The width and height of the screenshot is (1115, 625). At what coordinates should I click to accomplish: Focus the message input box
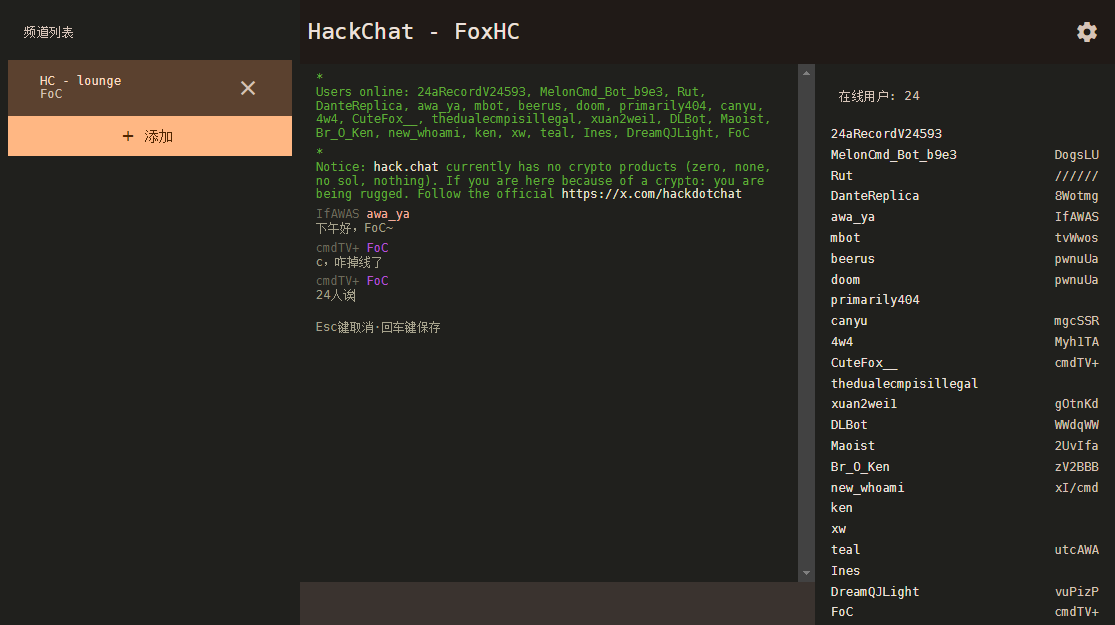coord(557,604)
